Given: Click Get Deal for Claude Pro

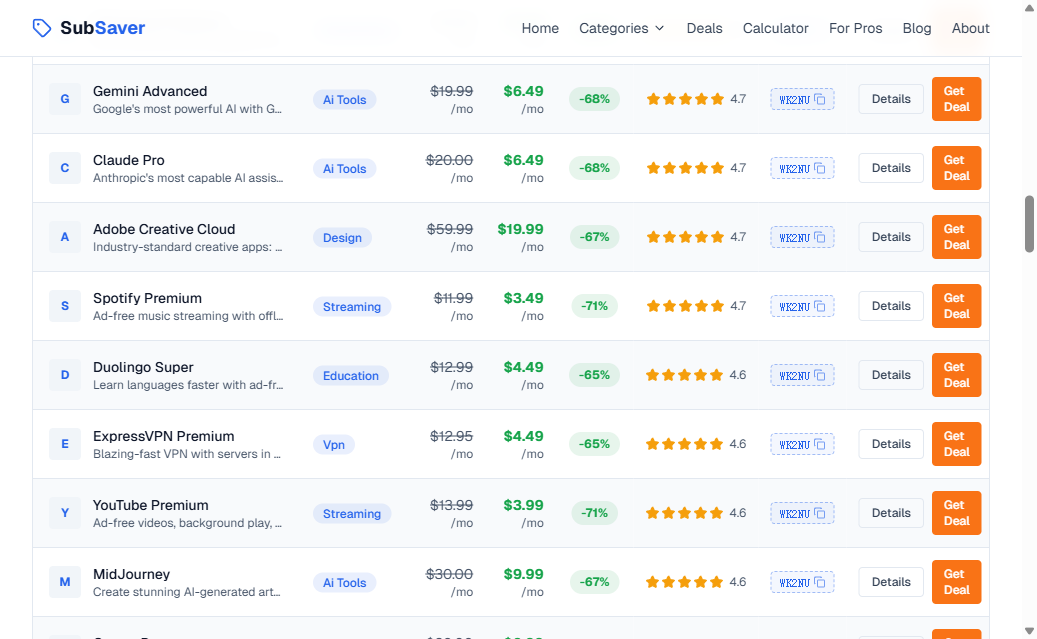Looking at the screenshot, I should (x=956, y=168).
